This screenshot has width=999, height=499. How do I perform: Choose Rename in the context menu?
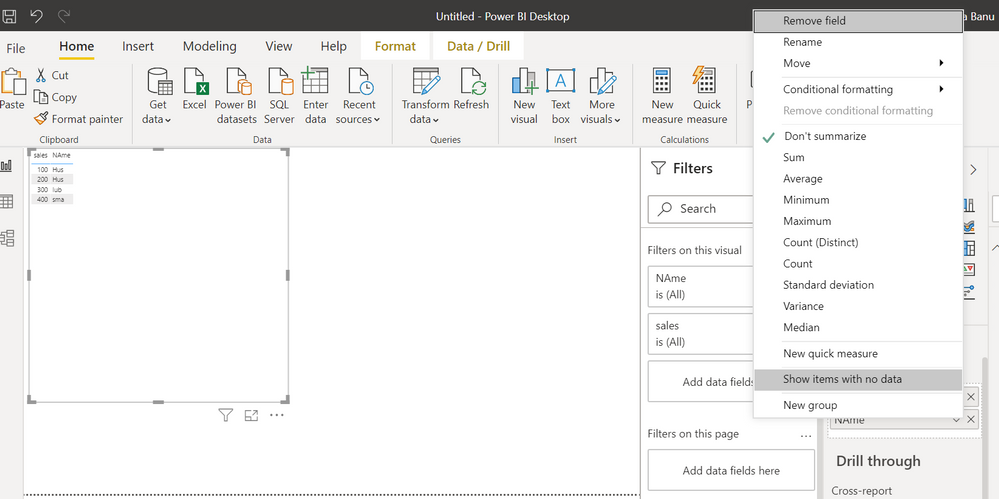(x=858, y=42)
